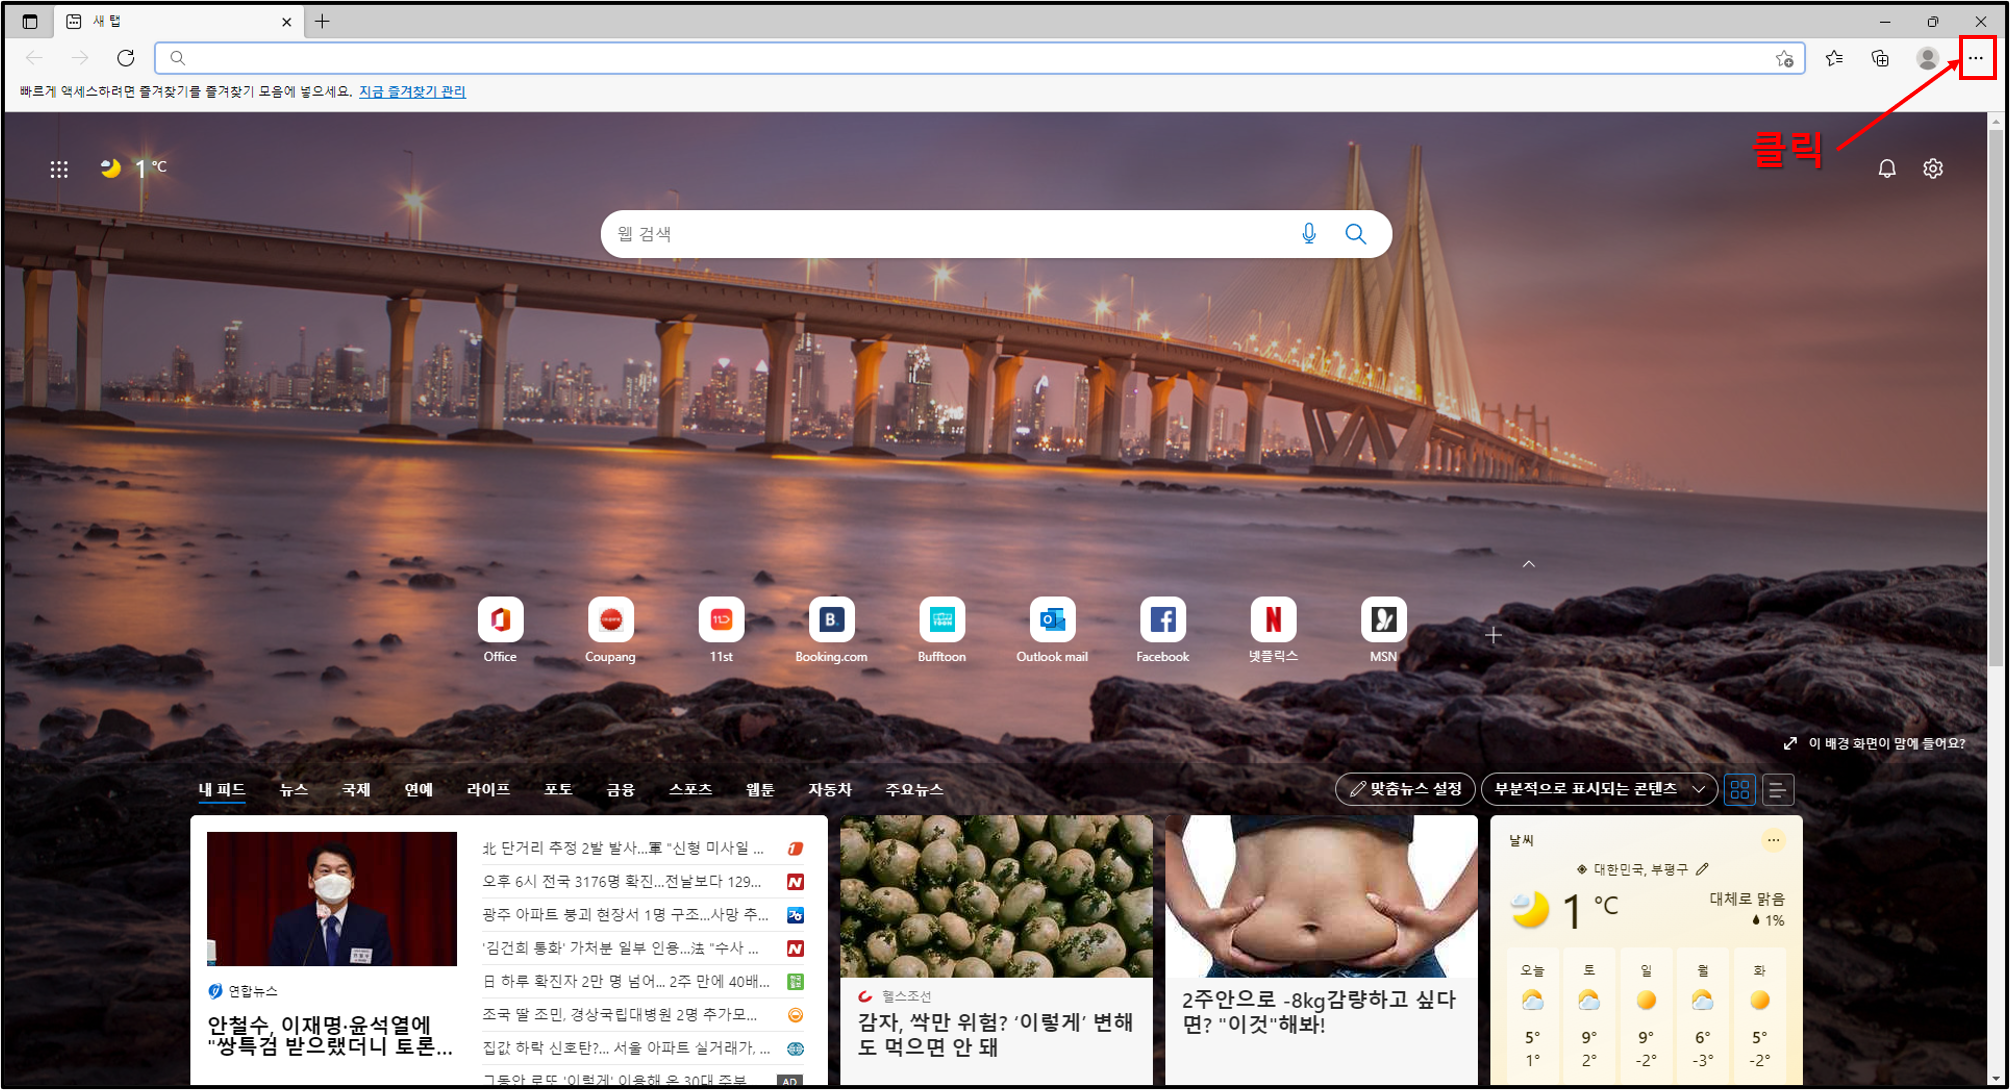Click the refresh page button
This screenshot has width=2010, height=1090.
tap(125, 58)
